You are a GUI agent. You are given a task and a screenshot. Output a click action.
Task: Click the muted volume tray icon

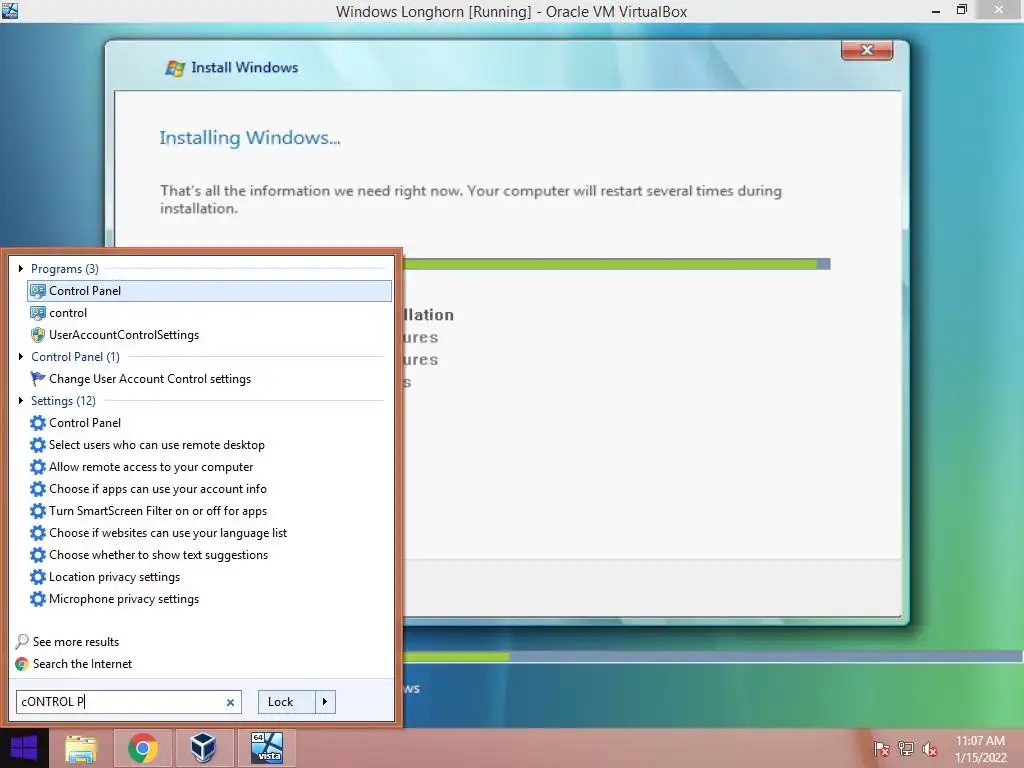(929, 749)
